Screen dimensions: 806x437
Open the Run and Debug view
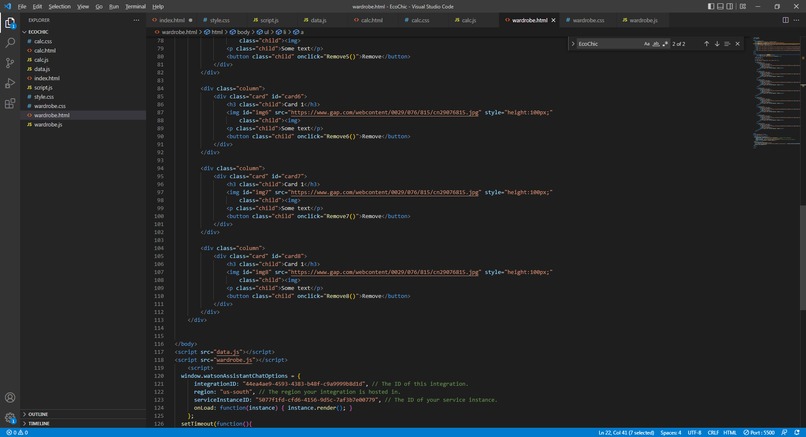tap(10, 83)
